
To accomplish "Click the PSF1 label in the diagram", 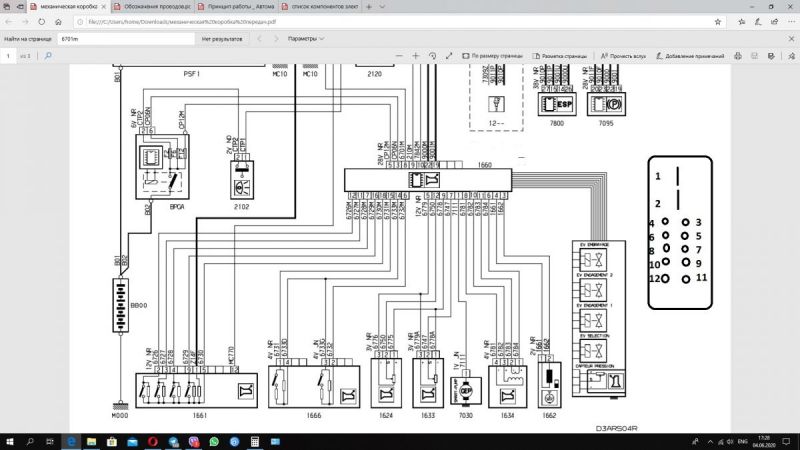I will 192,73.
